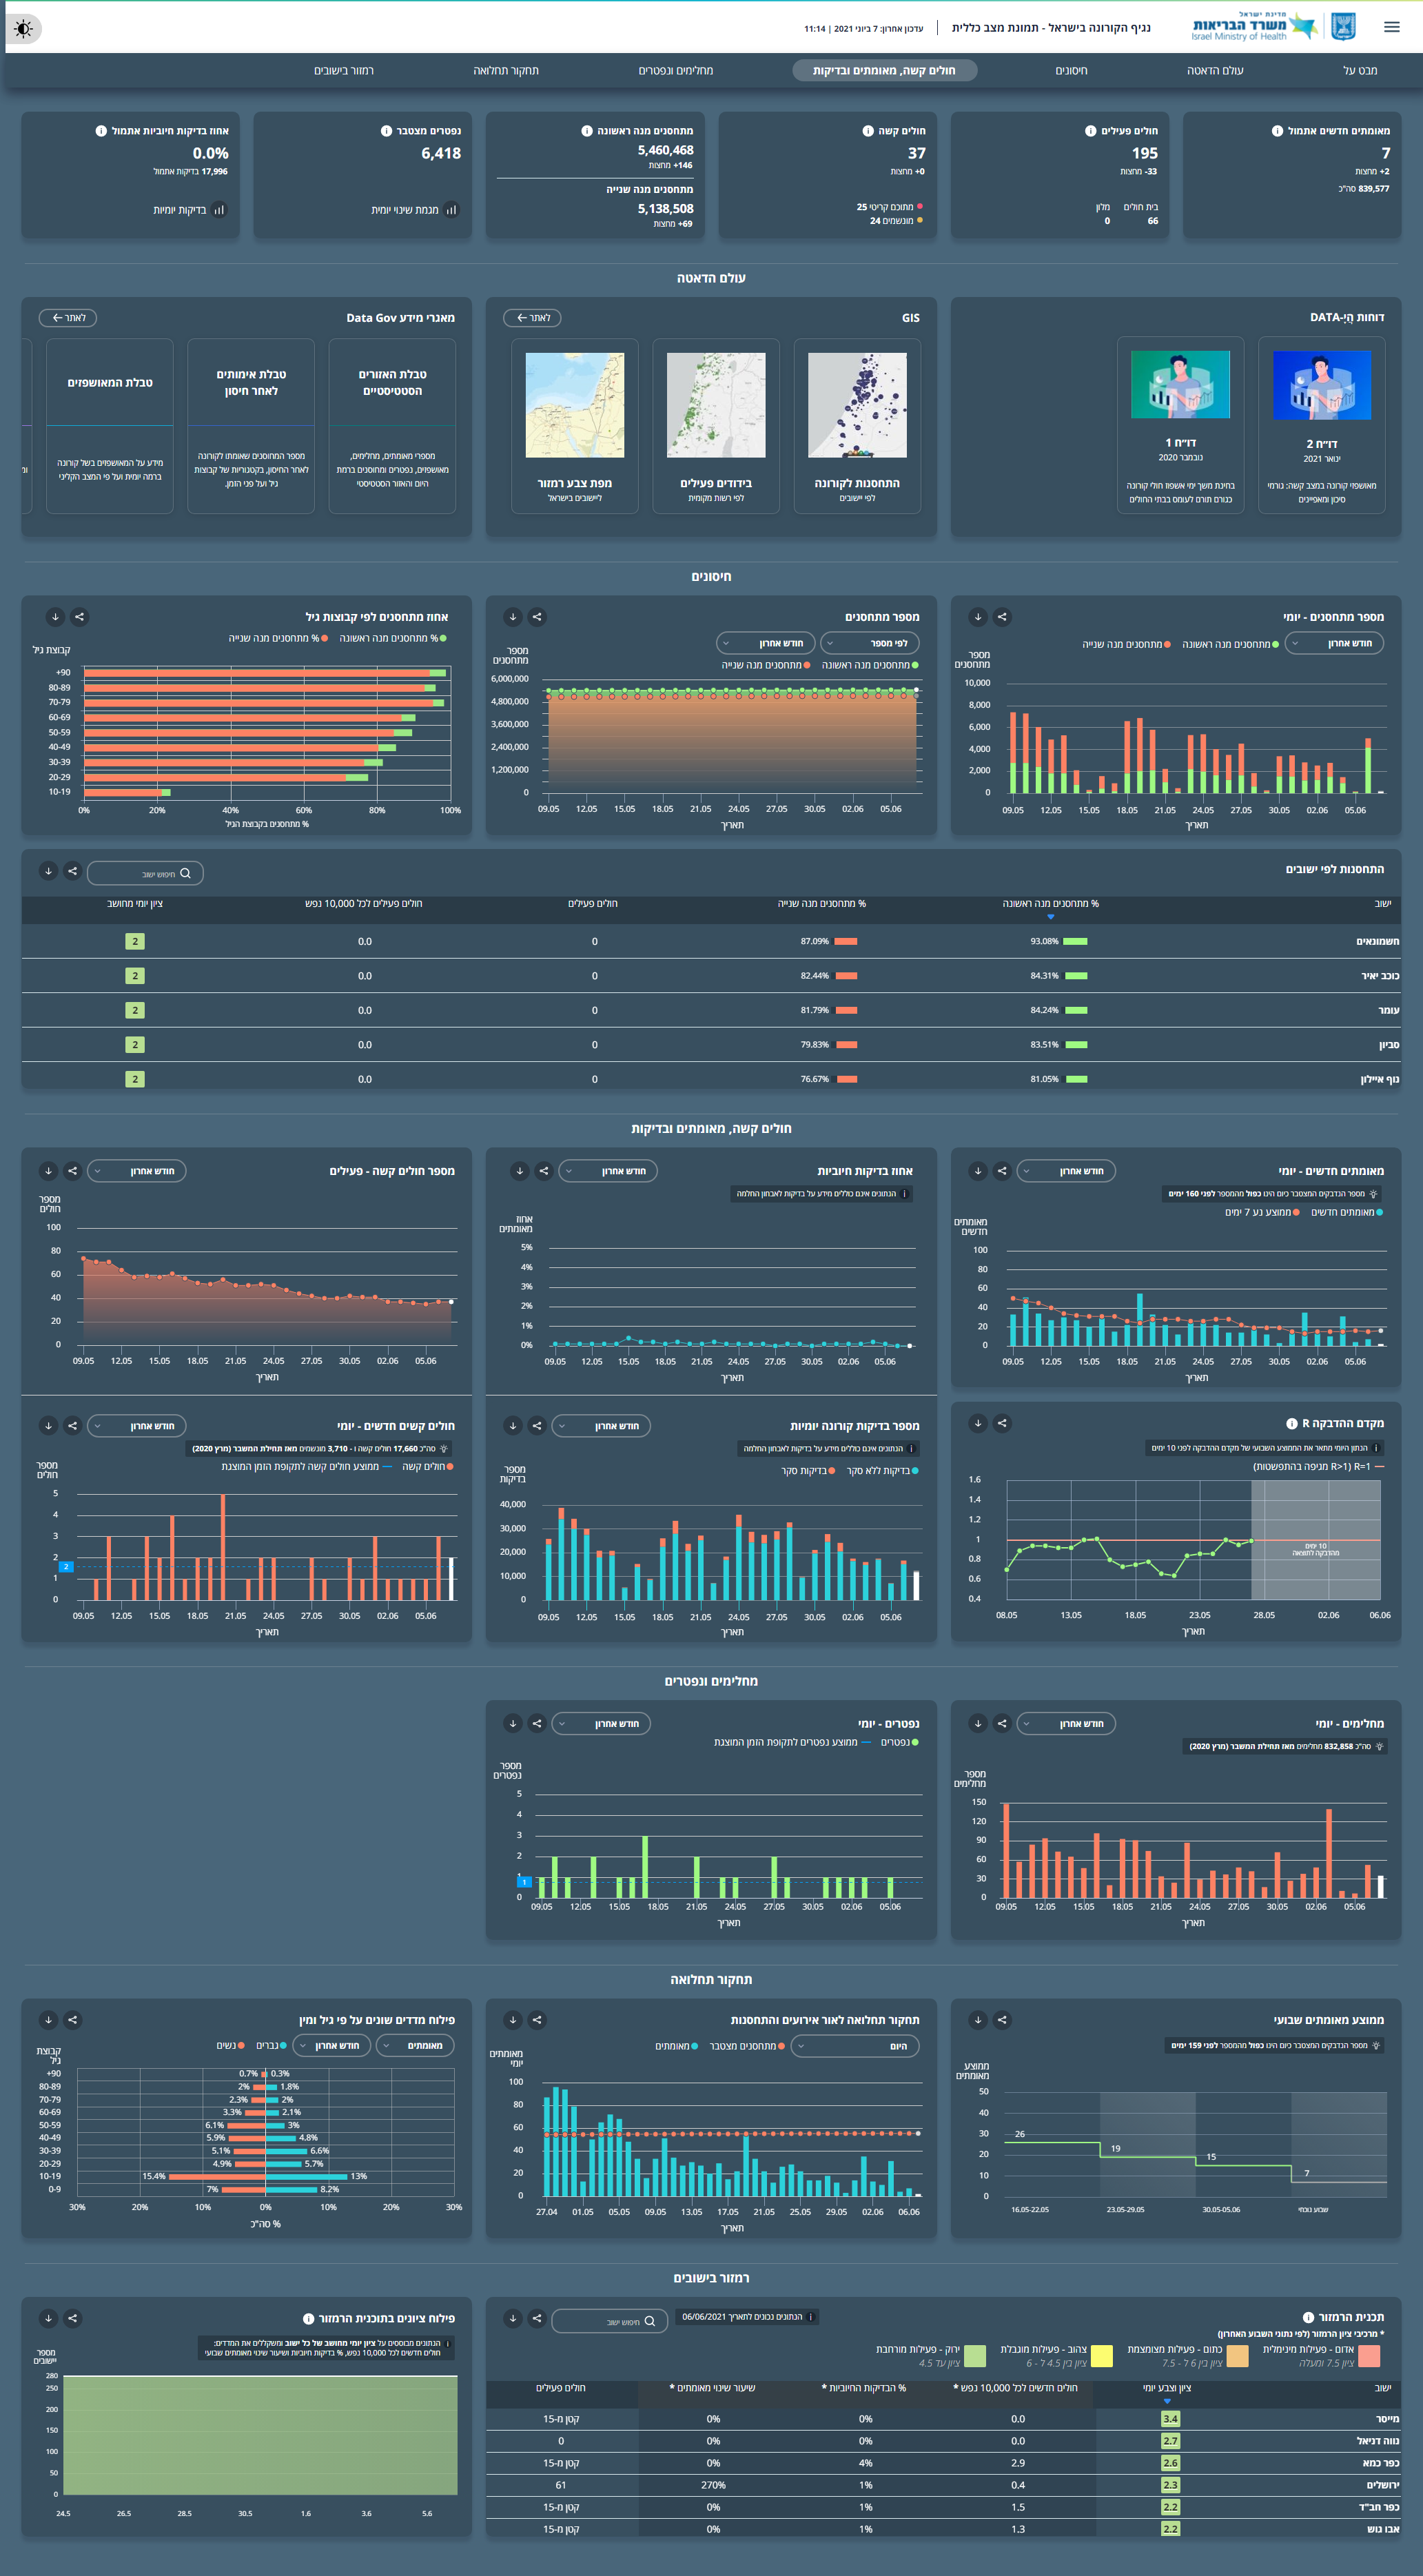Click info icon beside מאומתים חדשים אתמול

coord(1277,131)
